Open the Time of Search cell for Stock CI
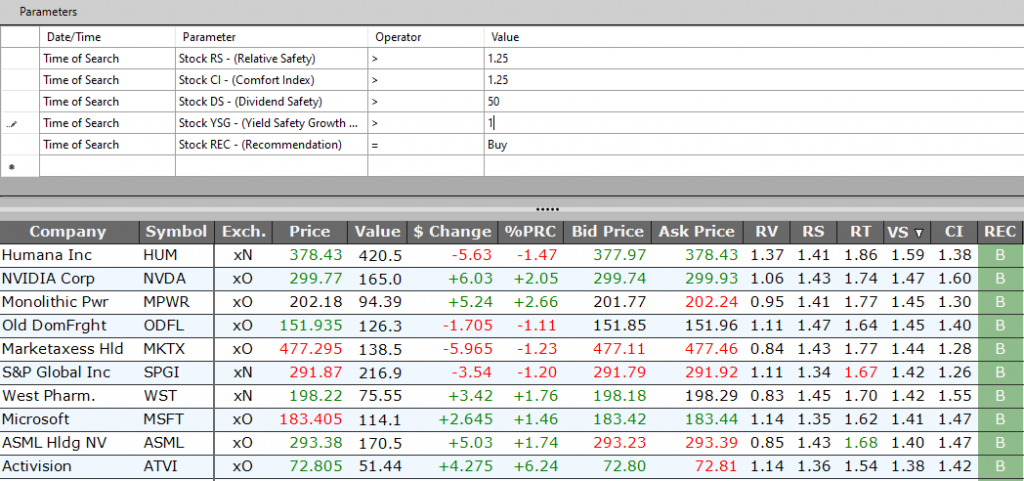 click(107, 80)
